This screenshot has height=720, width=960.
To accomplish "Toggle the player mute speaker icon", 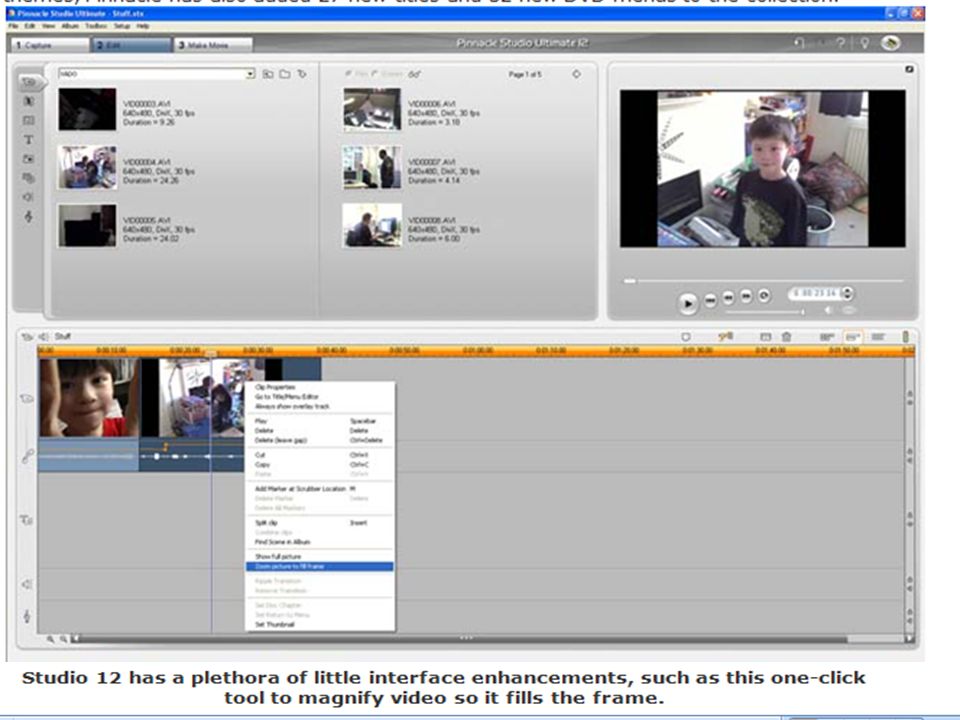I will [x=828, y=310].
